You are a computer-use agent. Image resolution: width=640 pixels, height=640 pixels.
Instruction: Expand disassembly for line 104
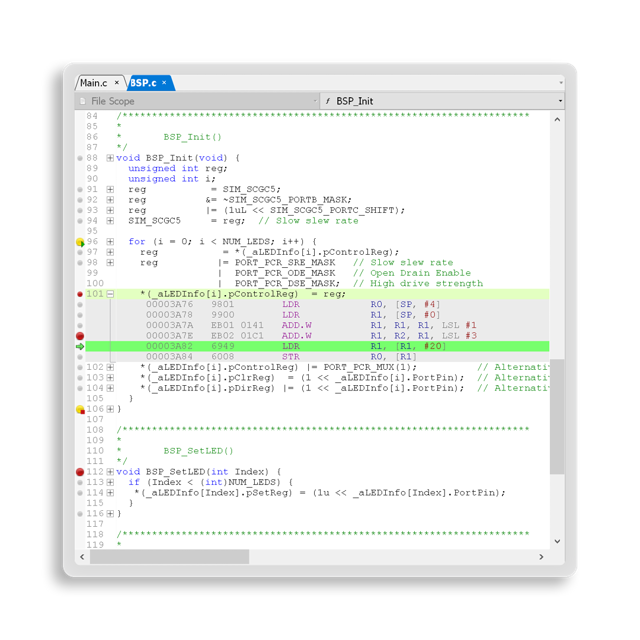110,388
